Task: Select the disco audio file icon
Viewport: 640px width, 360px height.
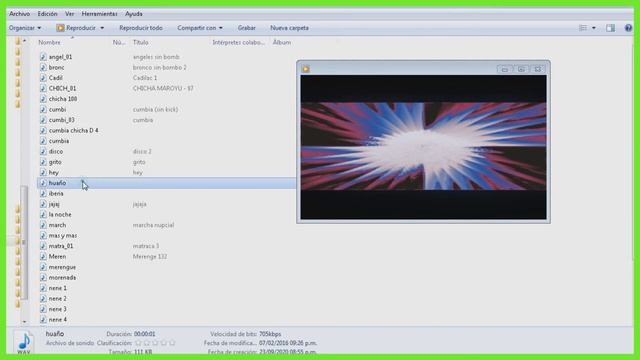Action: pyautogui.click(x=43, y=151)
